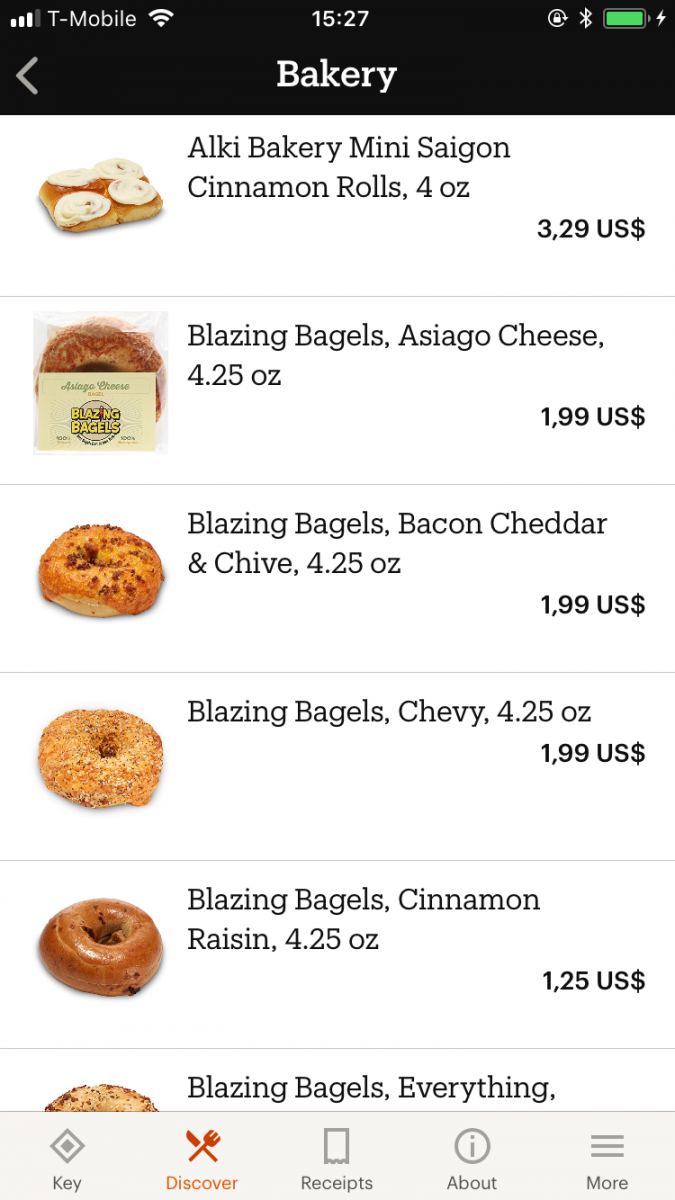Select the Discover fork and knife icon
This screenshot has height=1200, width=675.
[202, 1147]
